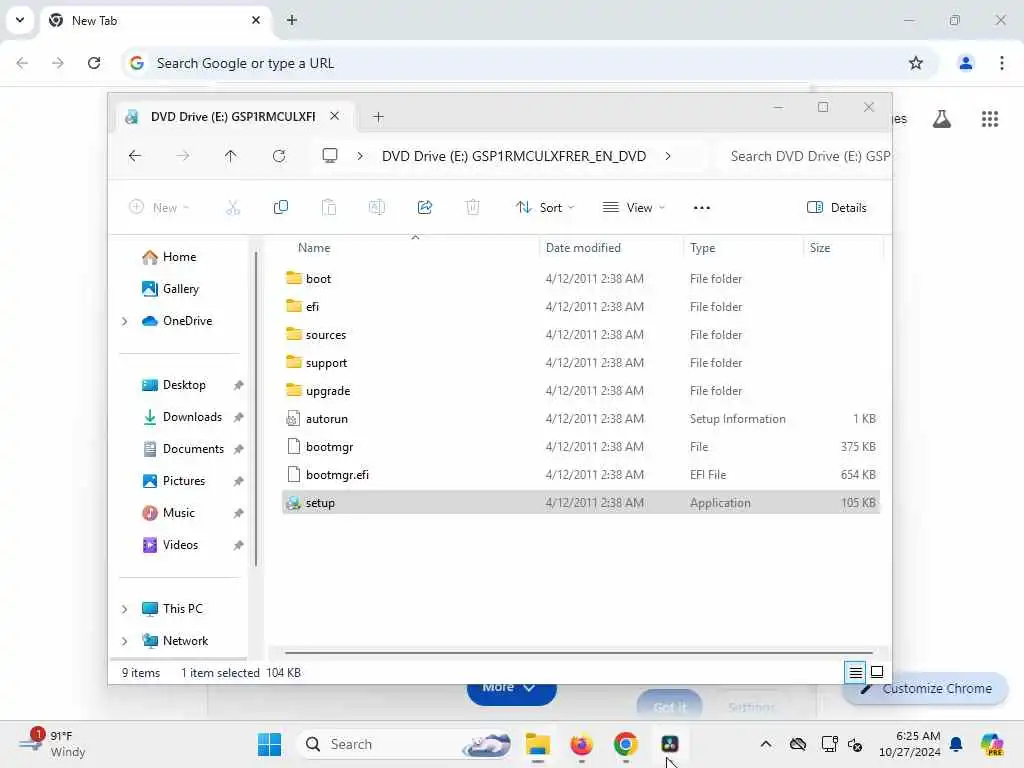Select the efi folder
Screen dimensions: 1024x768
[x=581, y=307]
